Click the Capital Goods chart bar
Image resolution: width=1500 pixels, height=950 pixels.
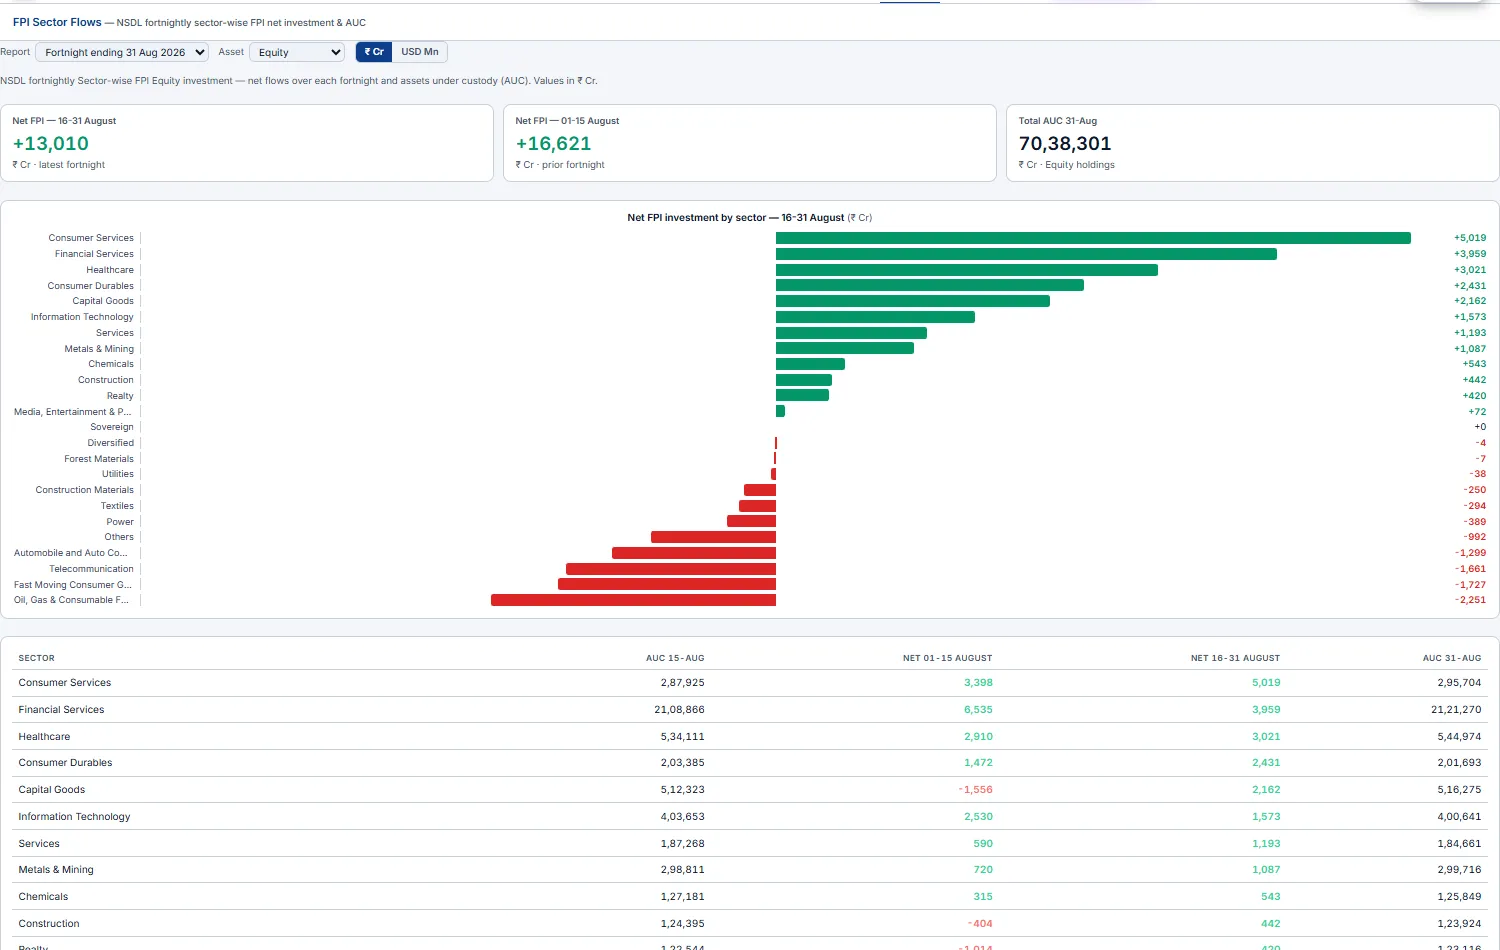[x=913, y=301]
